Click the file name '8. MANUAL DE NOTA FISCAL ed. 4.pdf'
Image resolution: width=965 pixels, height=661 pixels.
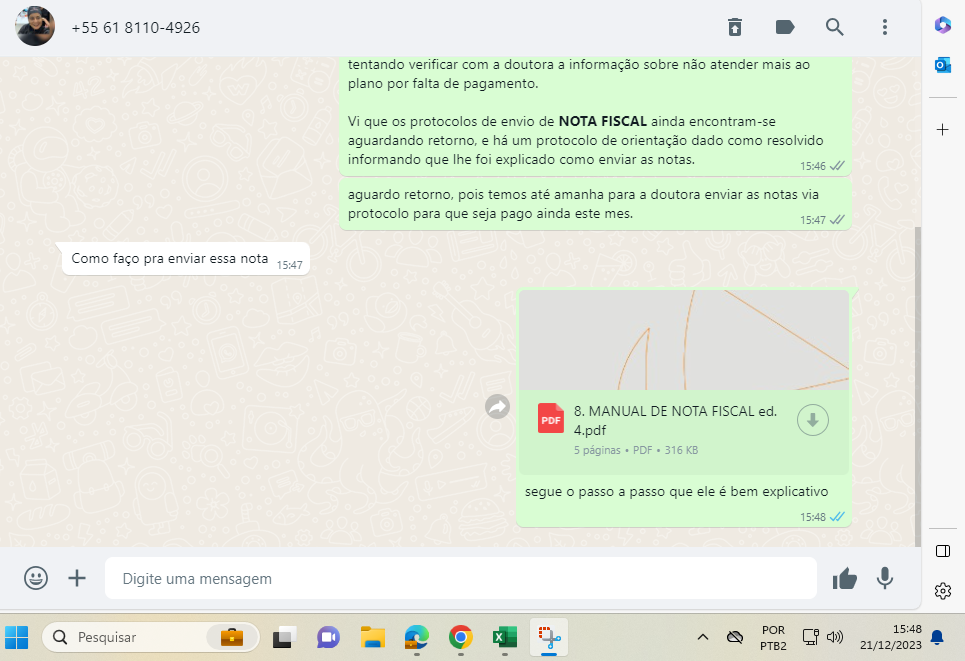tap(676, 420)
